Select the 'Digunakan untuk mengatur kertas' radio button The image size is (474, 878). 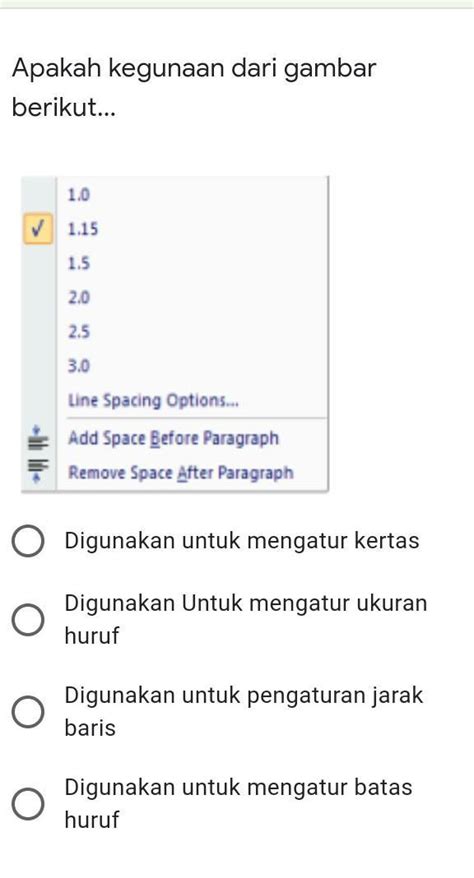click(x=28, y=541)
